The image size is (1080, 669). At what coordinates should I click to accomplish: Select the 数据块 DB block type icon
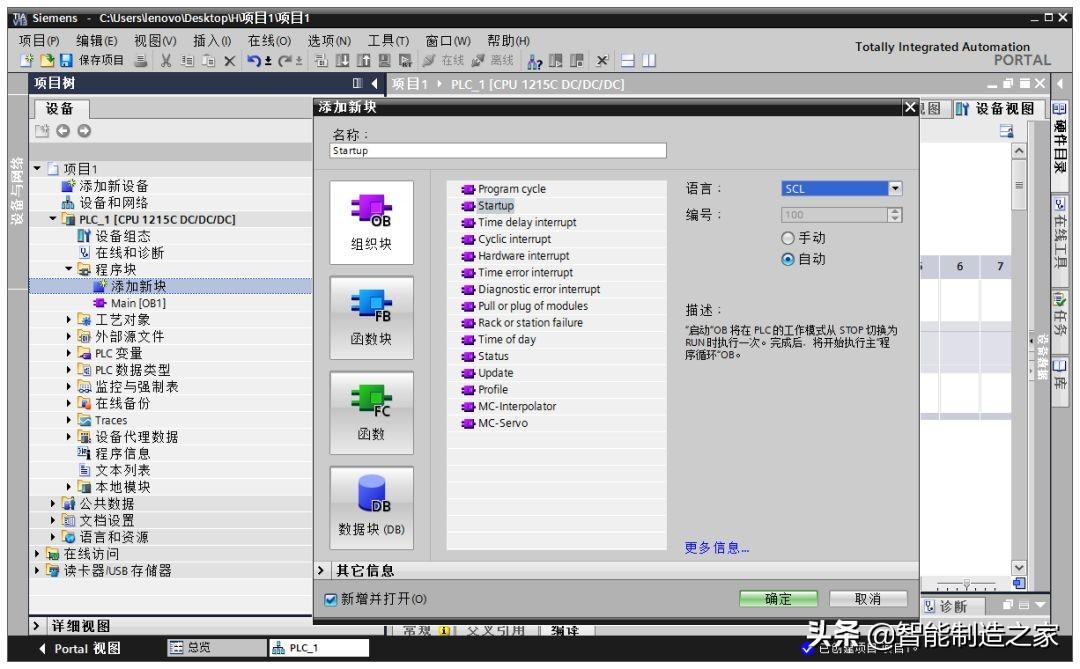tap(371, 508)
